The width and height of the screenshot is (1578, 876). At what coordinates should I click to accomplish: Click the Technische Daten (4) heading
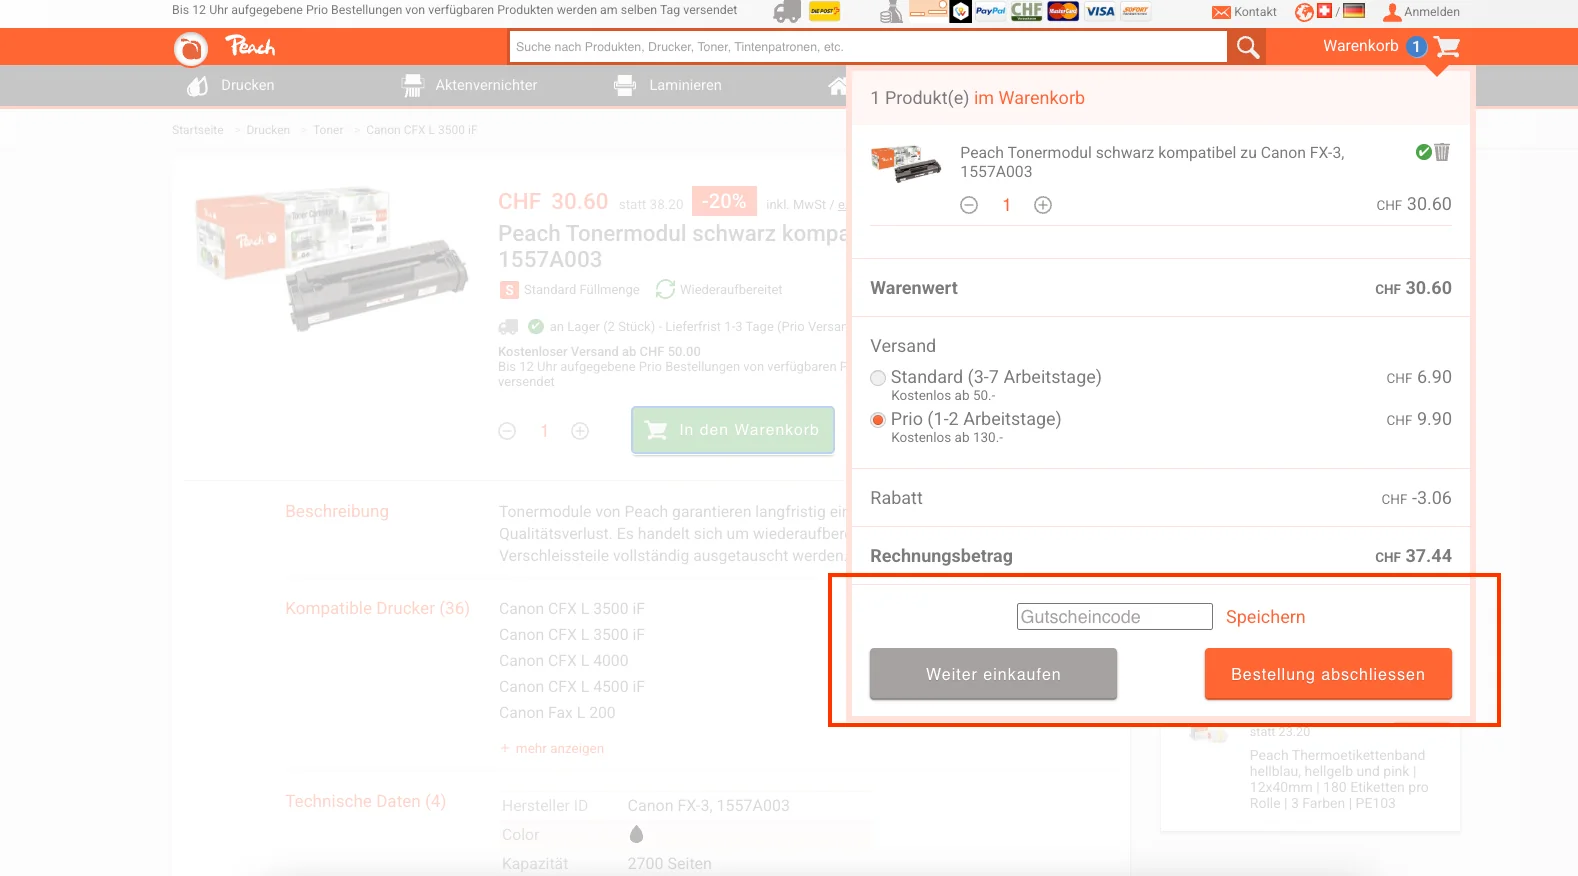click(x=365, y=801)
